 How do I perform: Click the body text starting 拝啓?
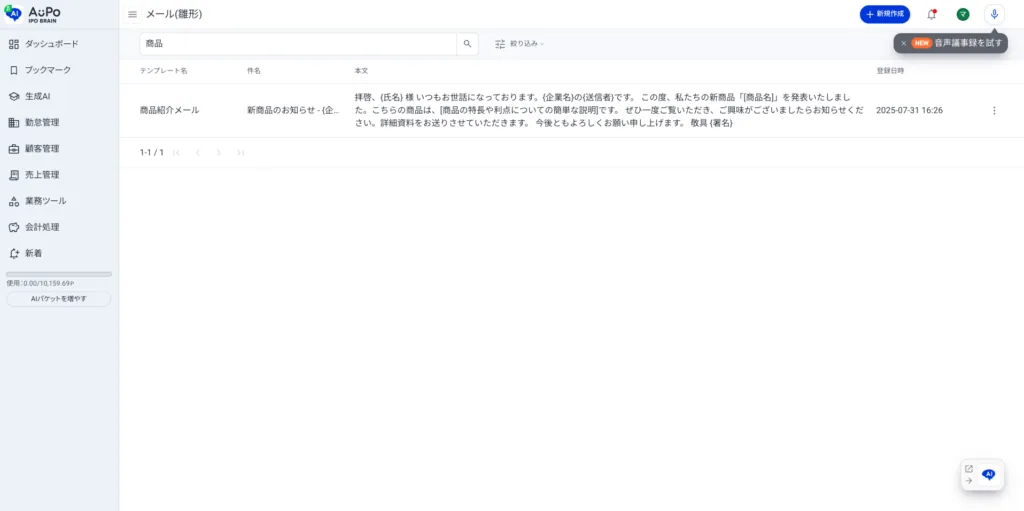609,110
